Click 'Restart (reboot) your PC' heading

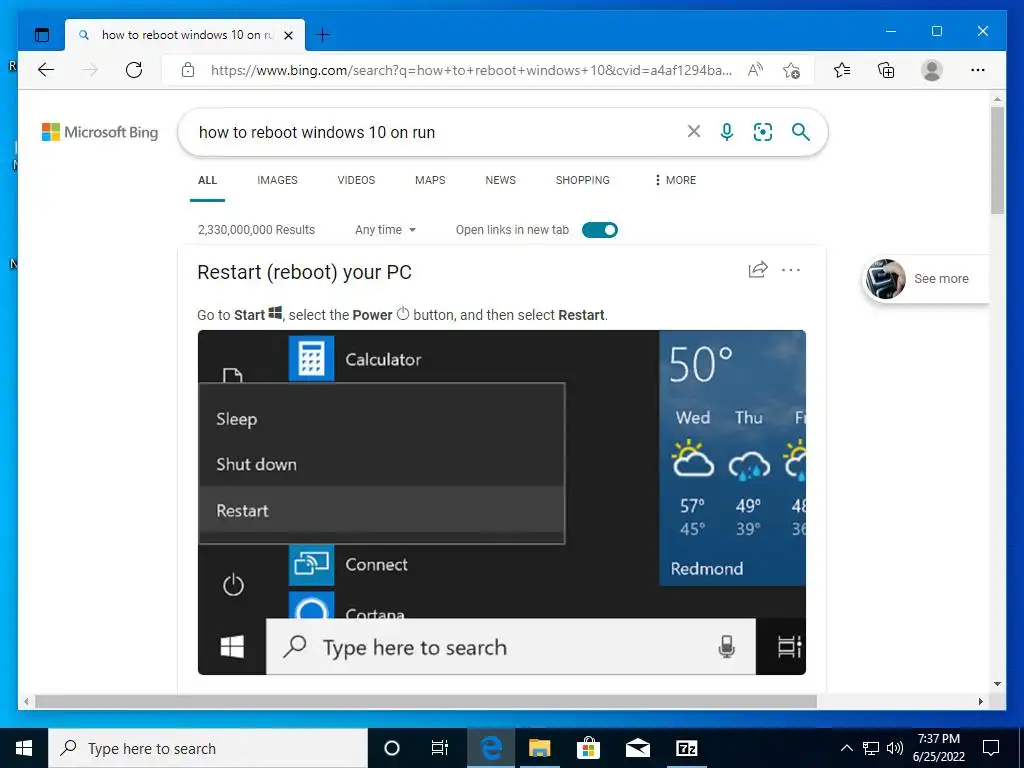click(x=304, y=272)
